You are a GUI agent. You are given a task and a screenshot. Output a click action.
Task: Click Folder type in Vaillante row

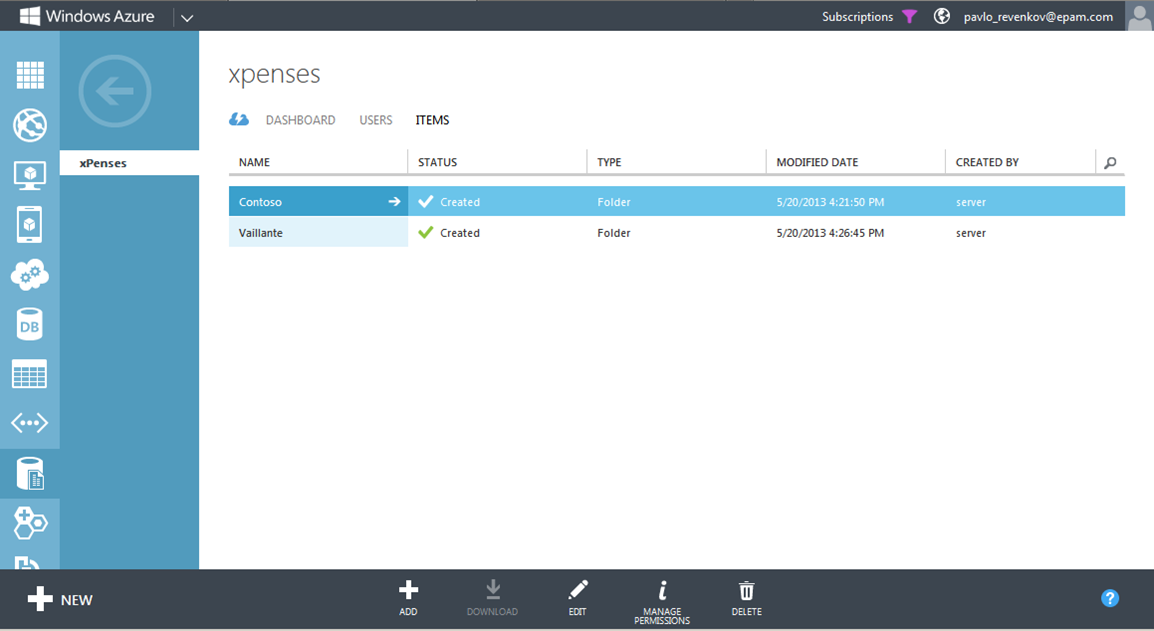click(614, 233)
